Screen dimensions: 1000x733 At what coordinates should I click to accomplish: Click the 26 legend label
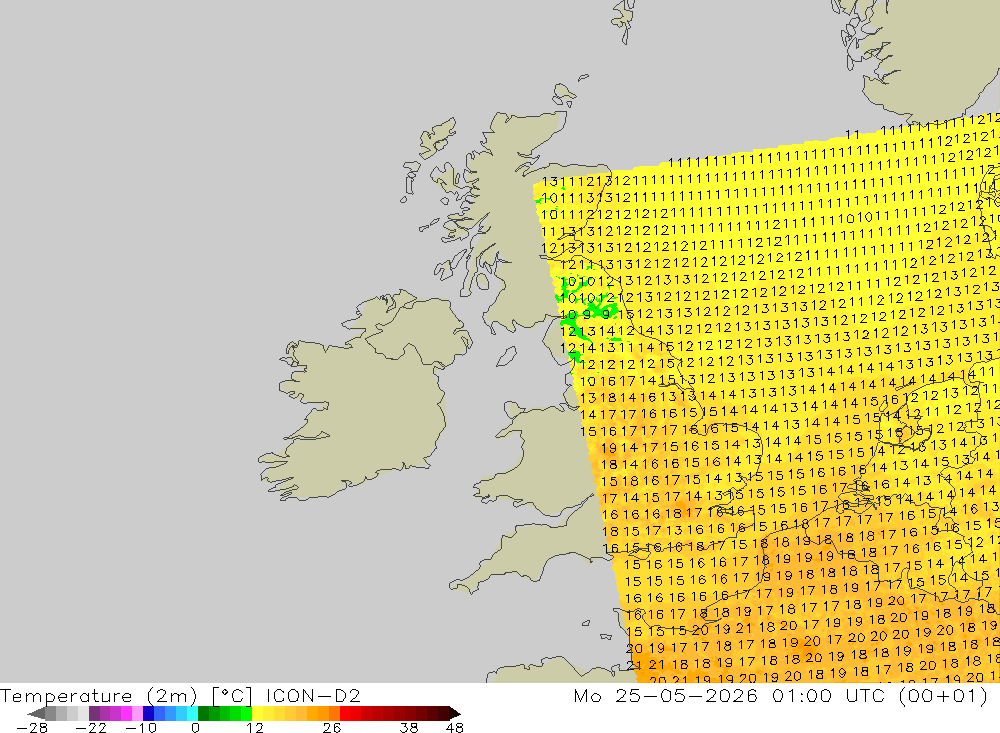coord(332,727)
